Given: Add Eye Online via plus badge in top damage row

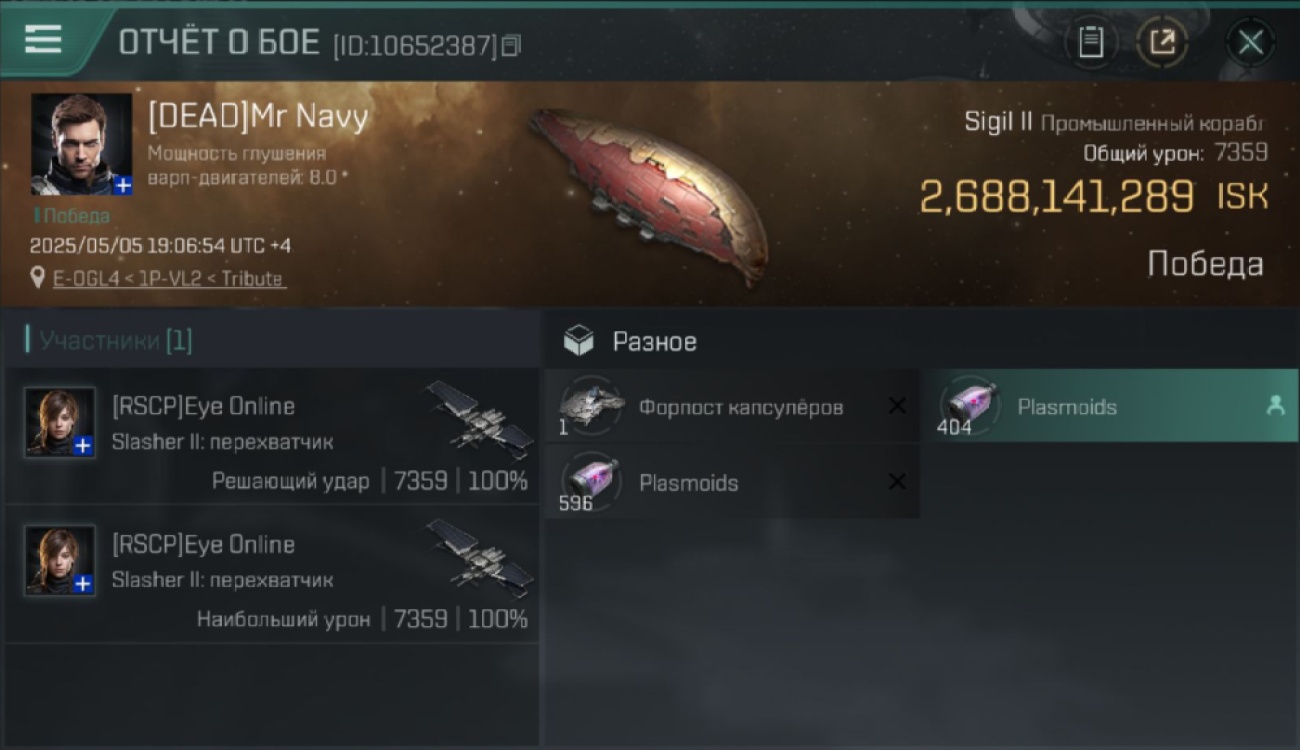Looking at the screenshot, I should coord(84,584).
